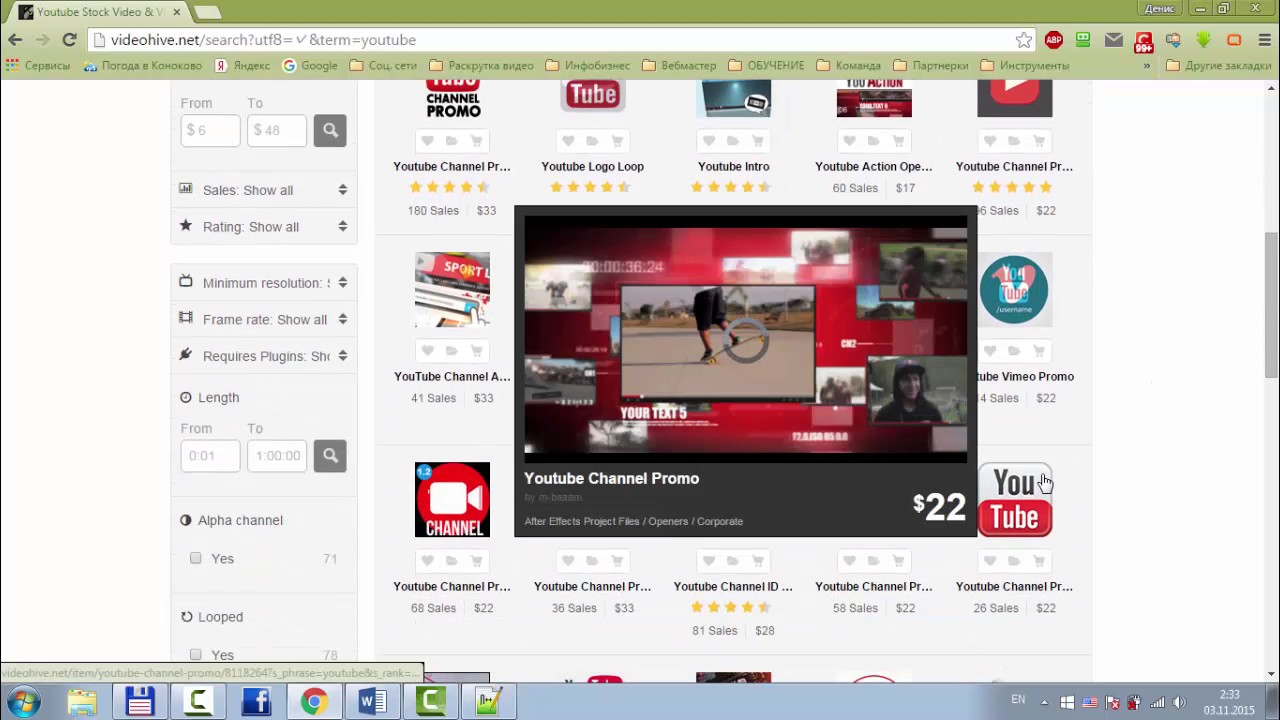The height and width of the screenshot is (720, 1280).
Task: Open the Windows Start menu
Action: click(x=24, y=701)
